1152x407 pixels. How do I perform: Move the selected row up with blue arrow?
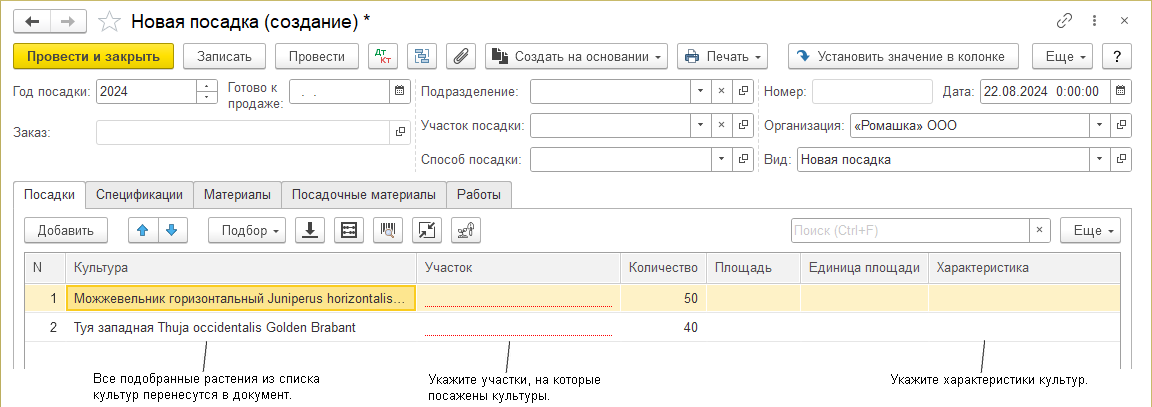(x=142, y=230)
